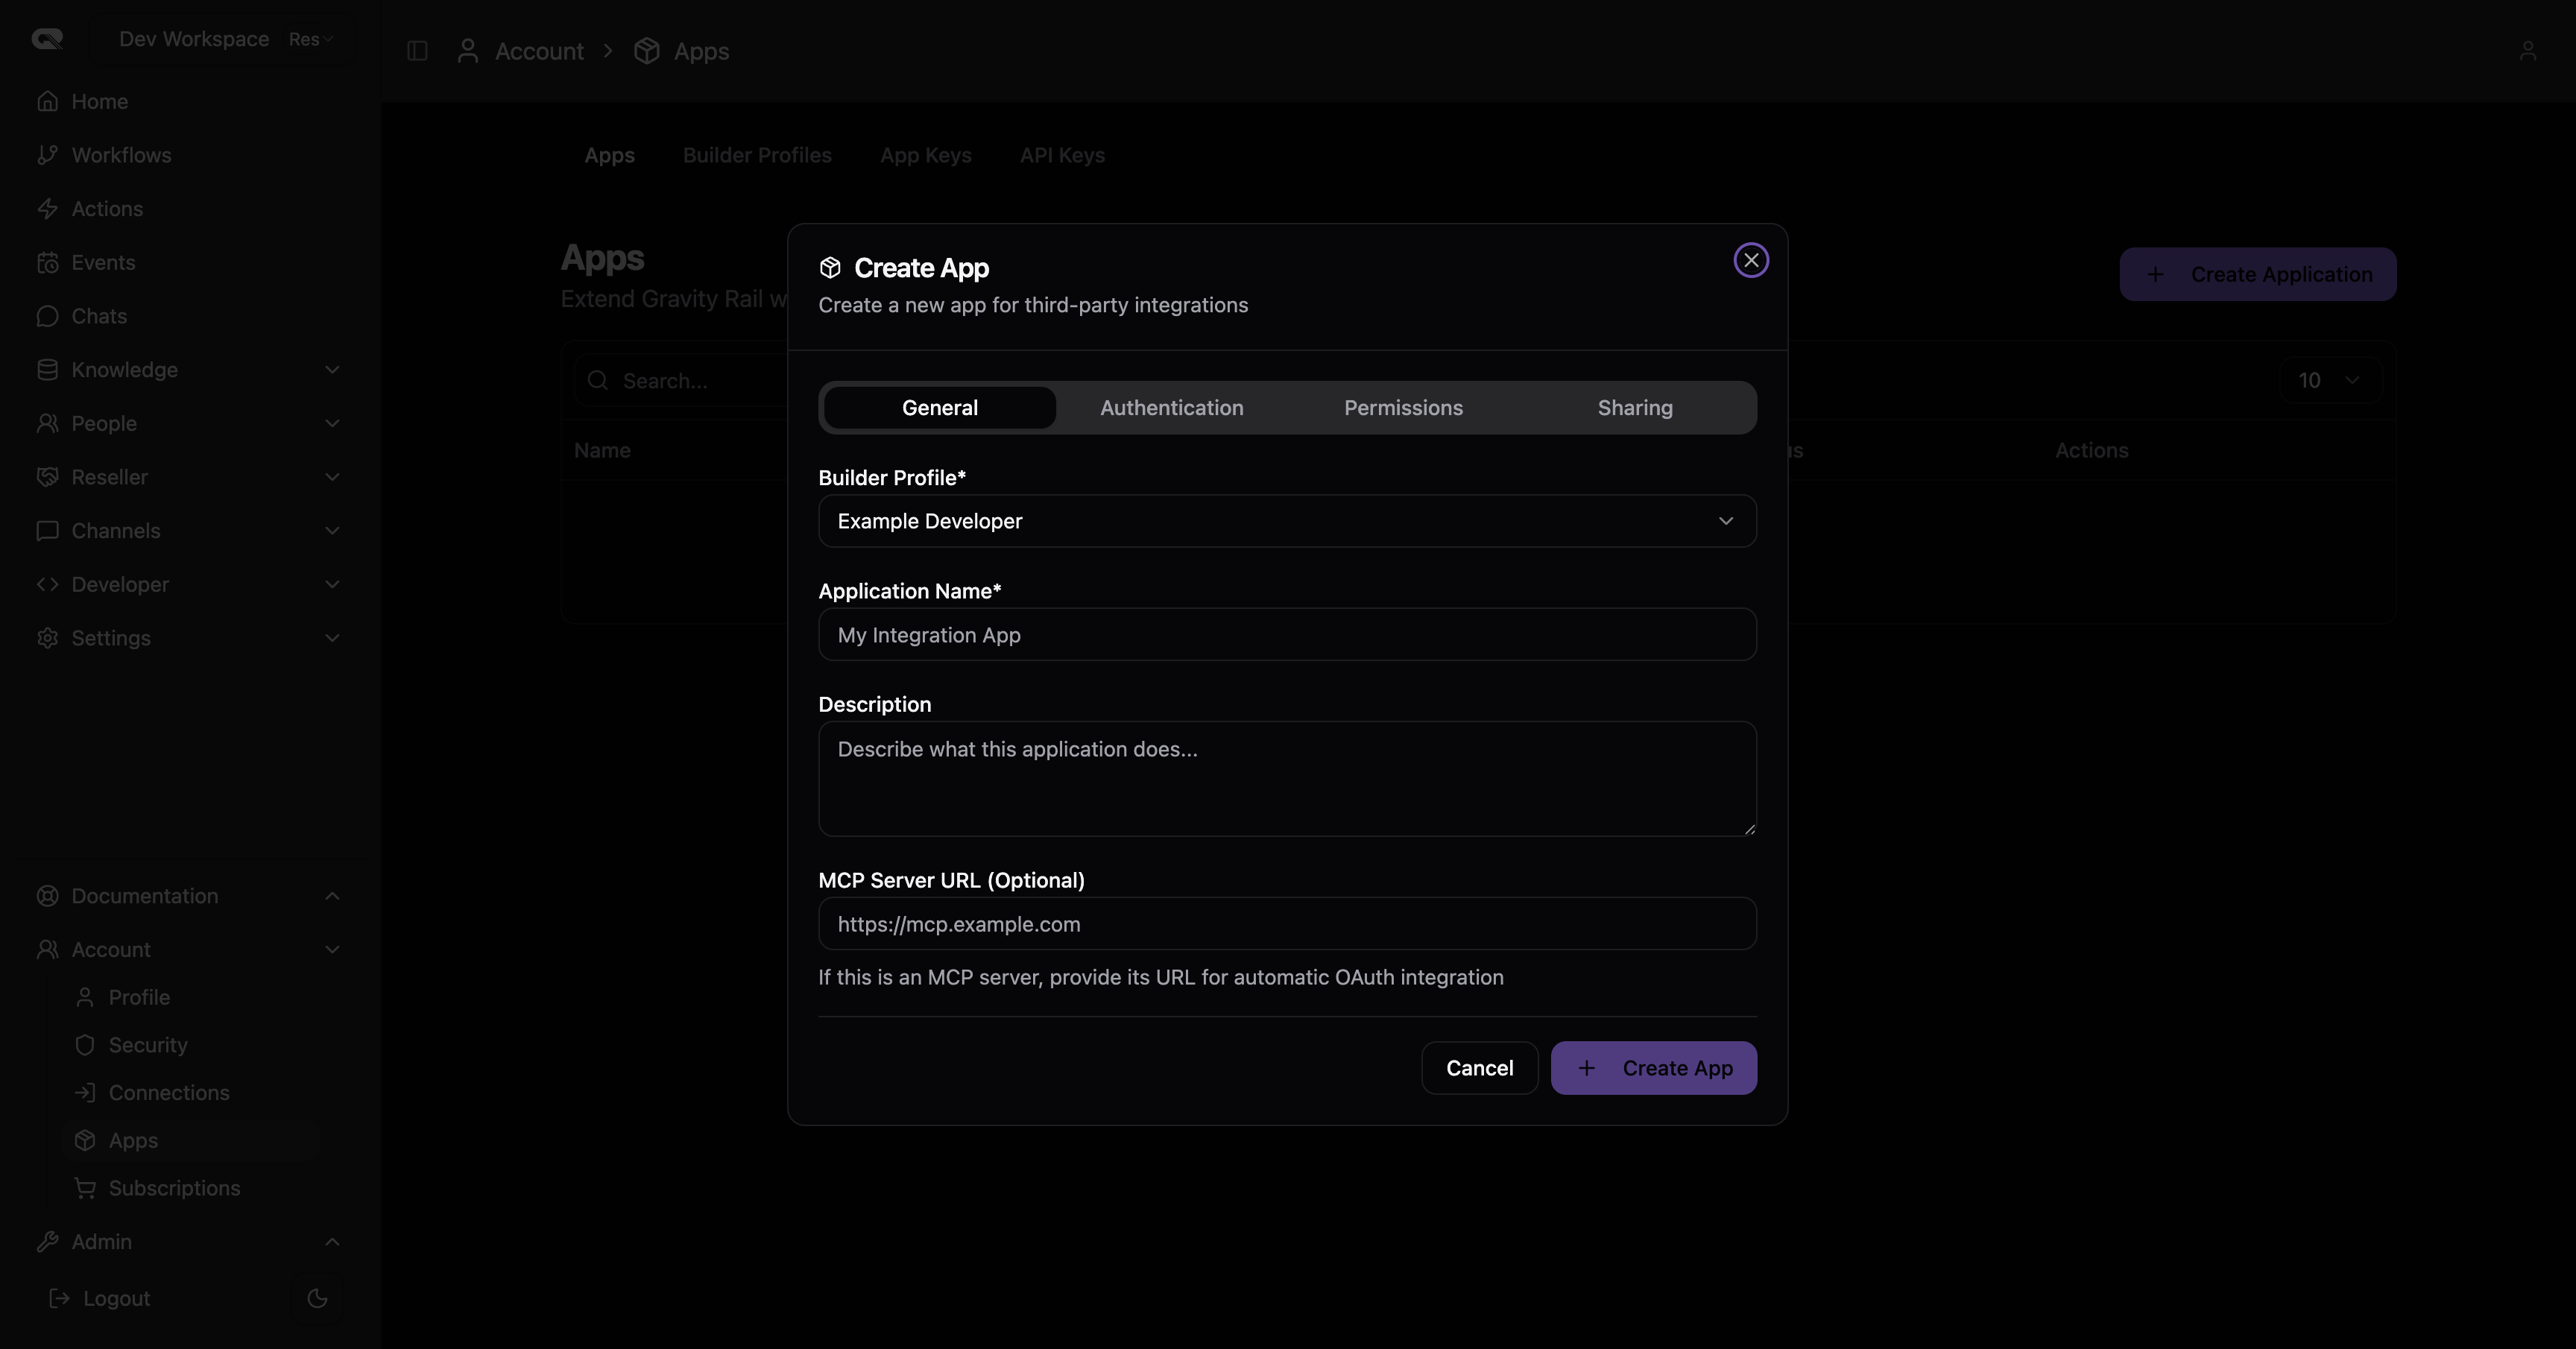Click the search magnifier icon

coord(598,381)
